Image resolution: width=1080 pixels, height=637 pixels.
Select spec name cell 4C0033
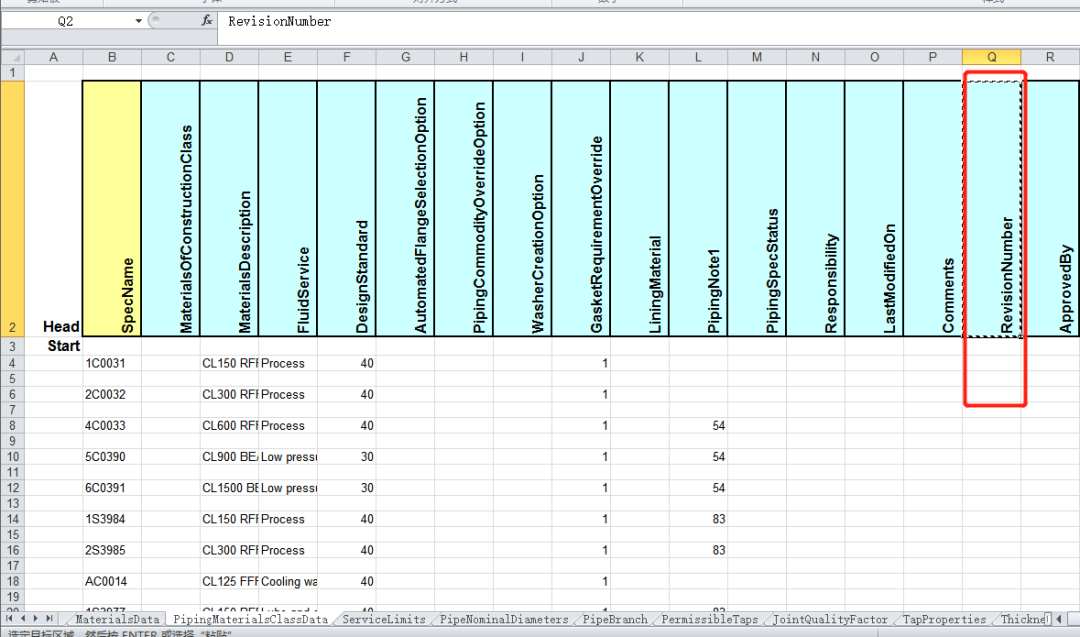tap(112, 426)
